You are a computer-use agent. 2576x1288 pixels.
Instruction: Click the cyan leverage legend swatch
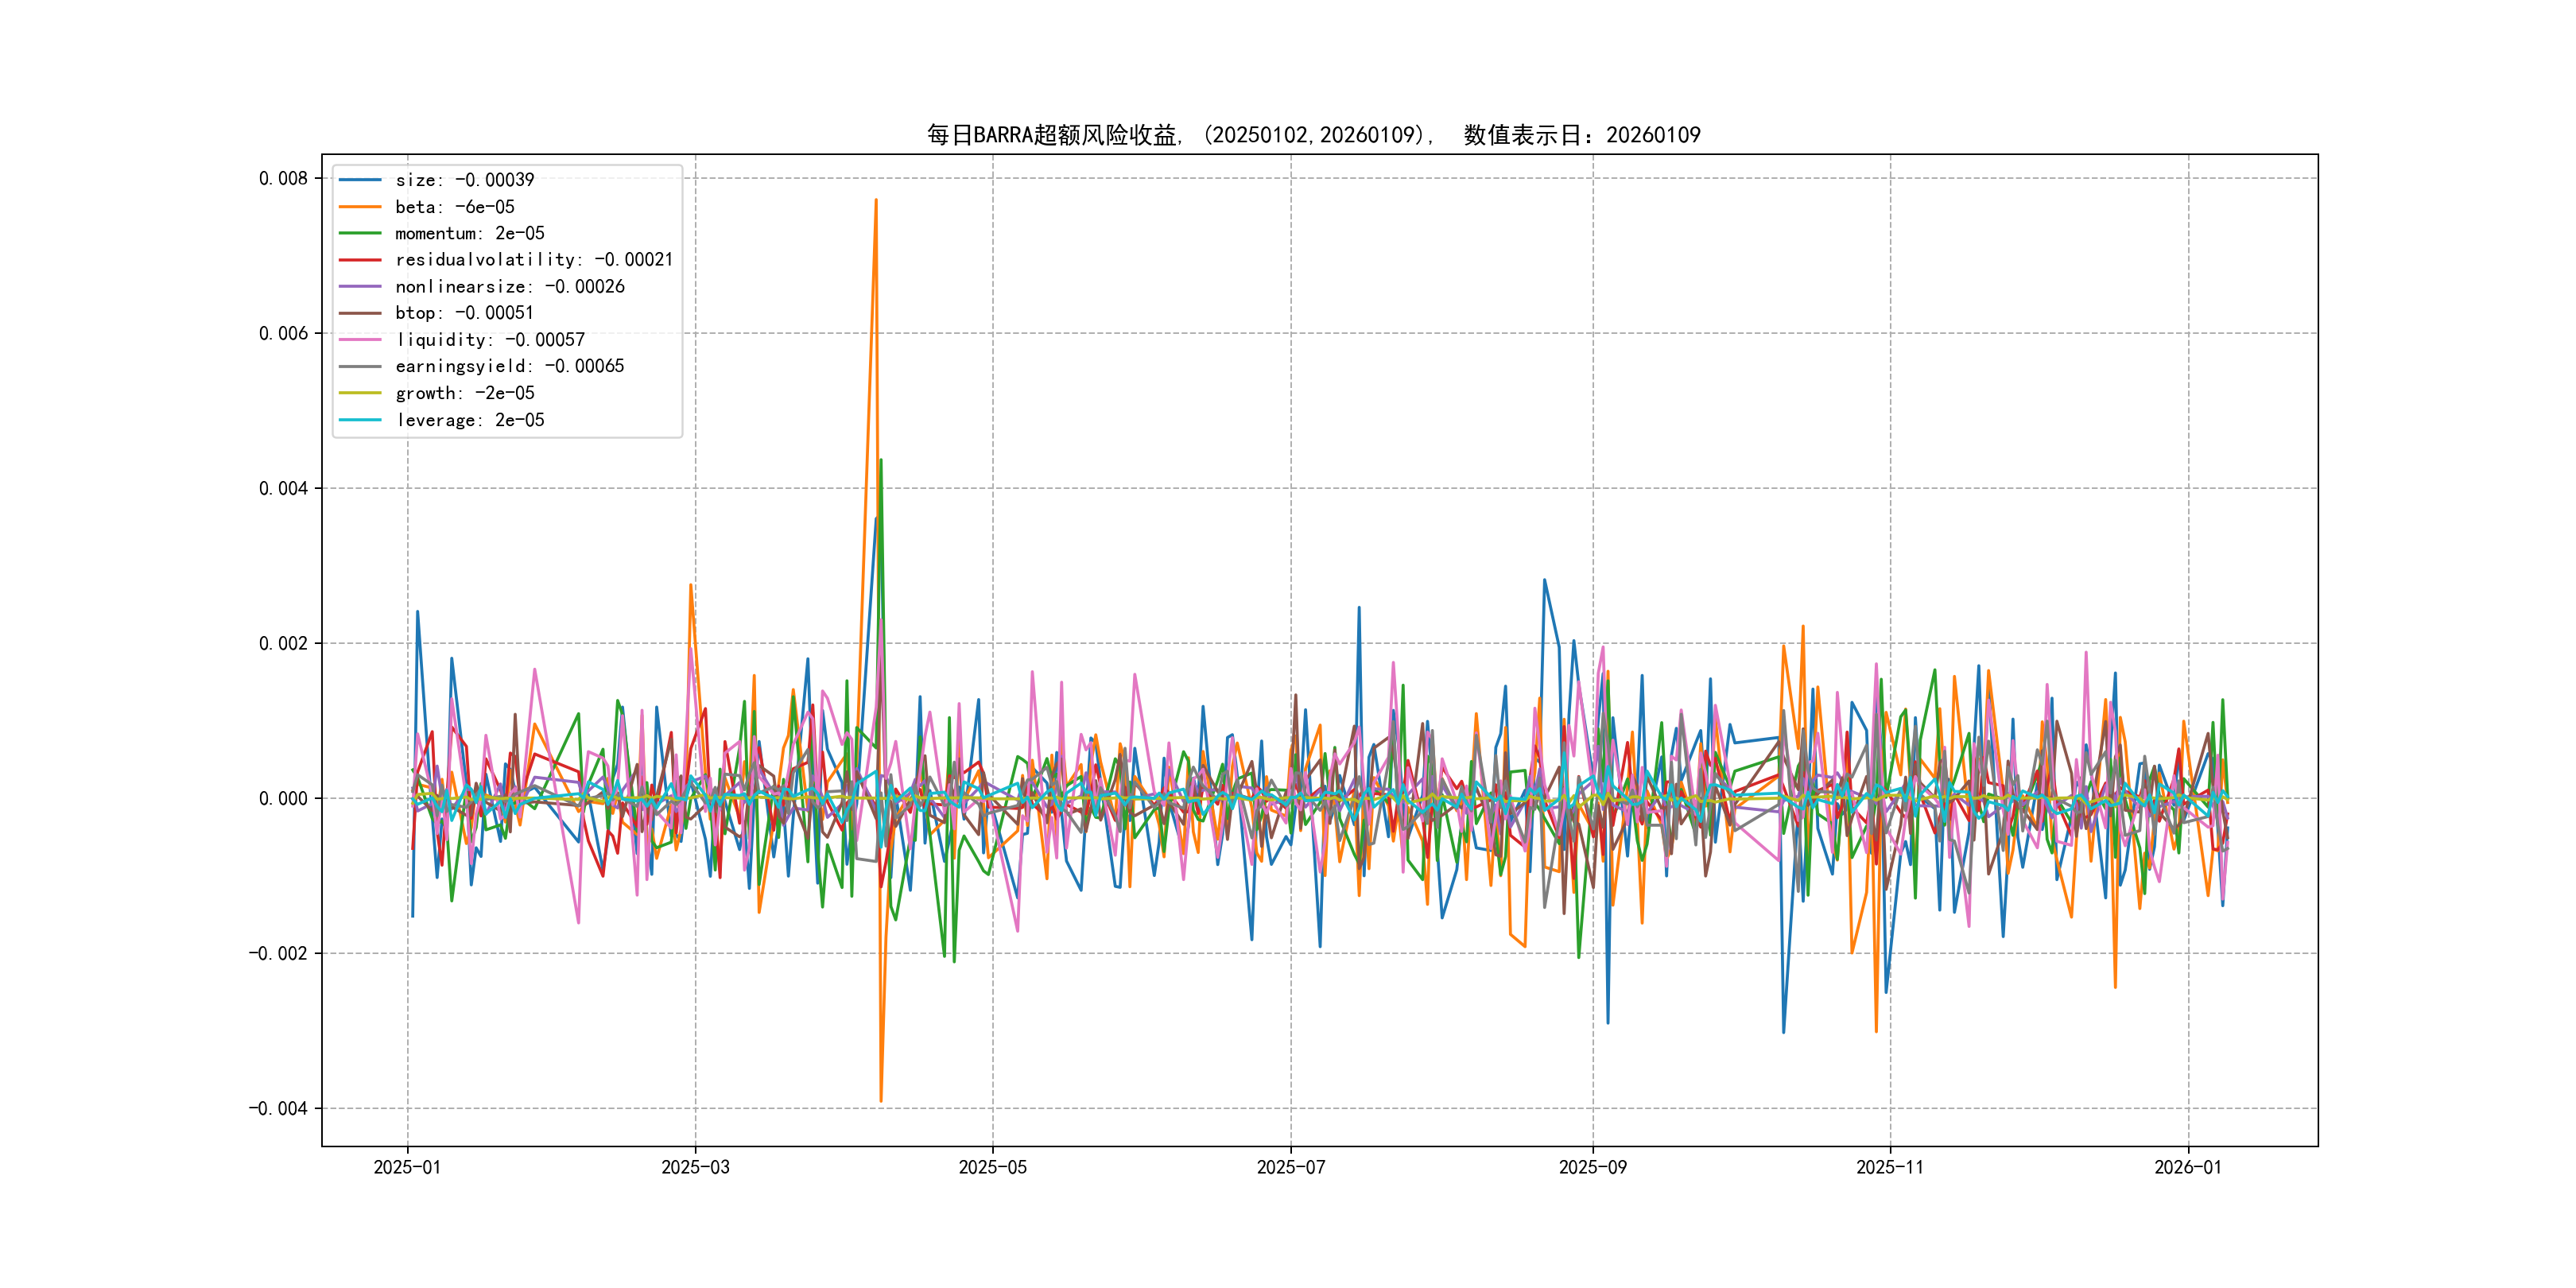pyautogui.click(x=360, y=420)
